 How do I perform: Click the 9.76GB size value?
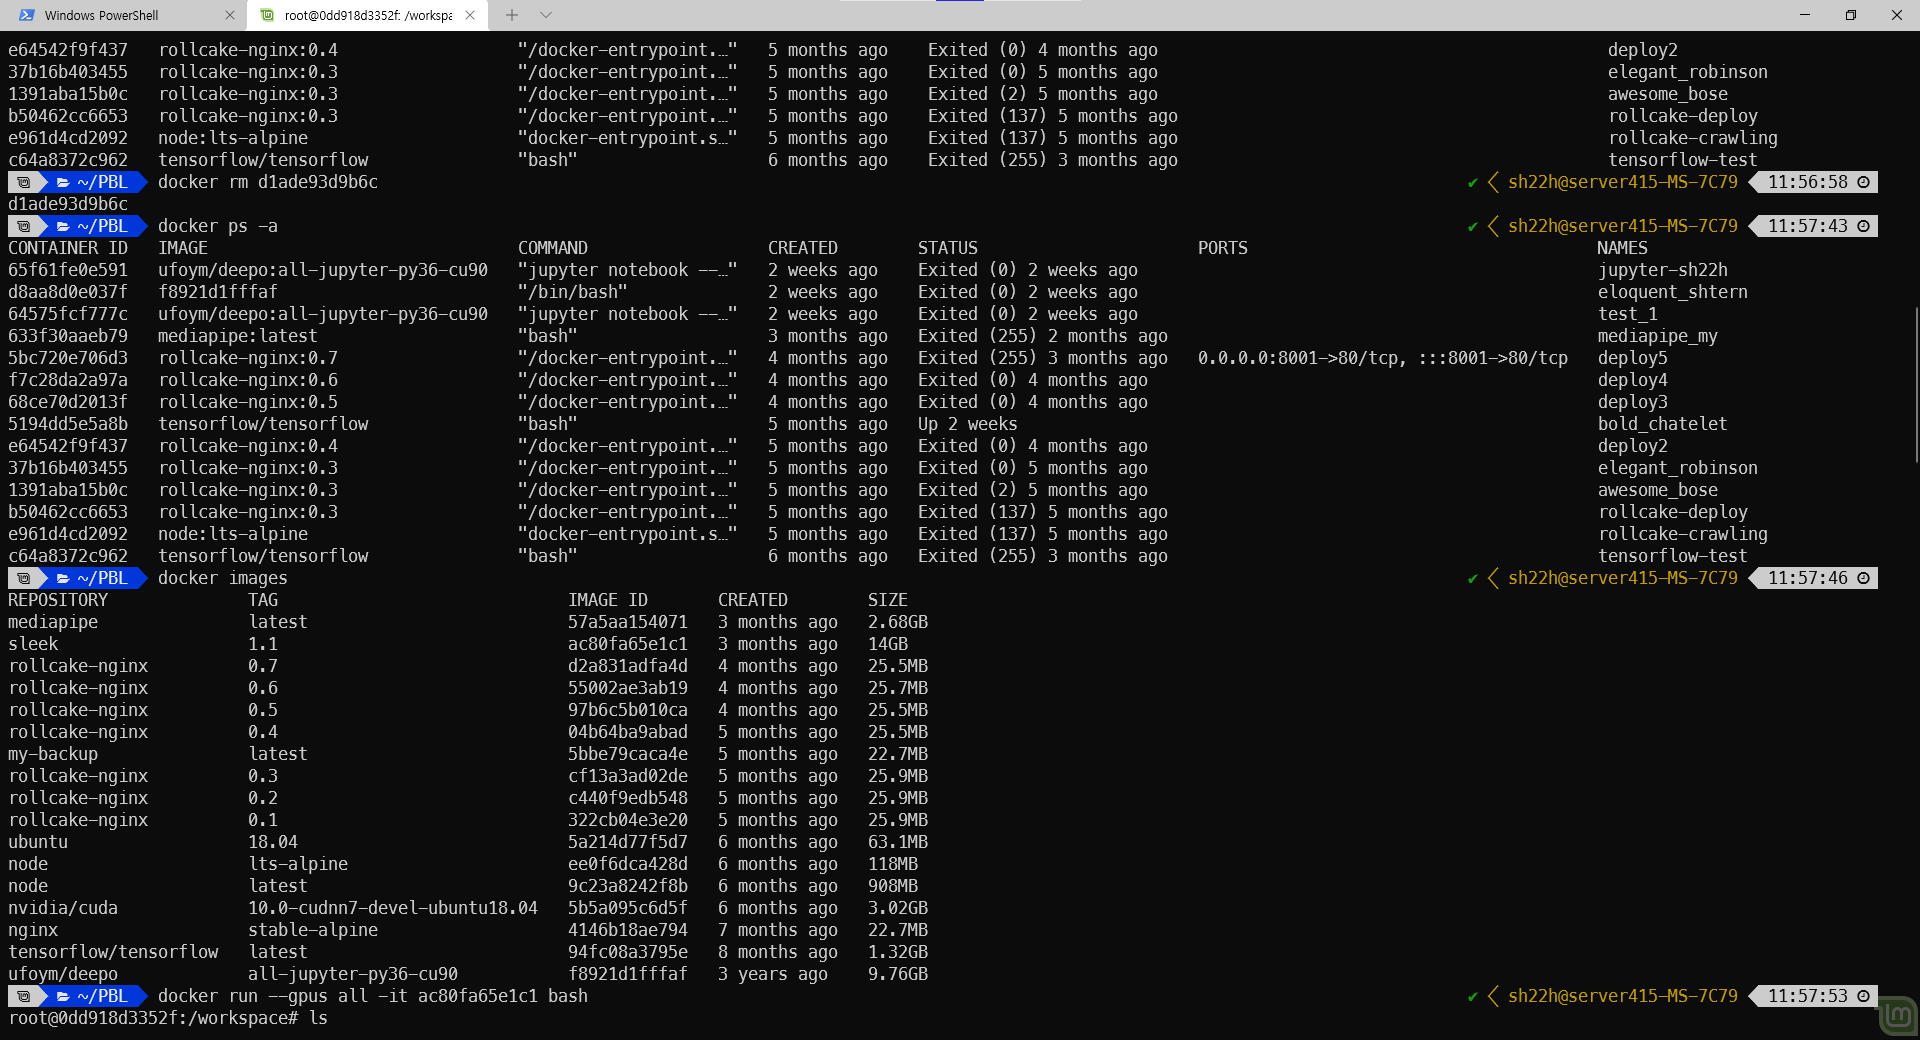pyautogui.click(x=898, y=974)
